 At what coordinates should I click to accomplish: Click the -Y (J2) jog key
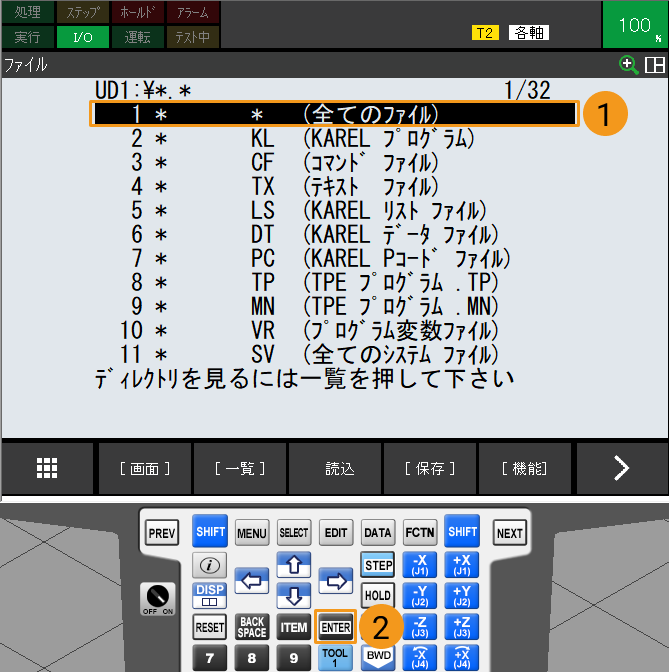coord(420,596)
